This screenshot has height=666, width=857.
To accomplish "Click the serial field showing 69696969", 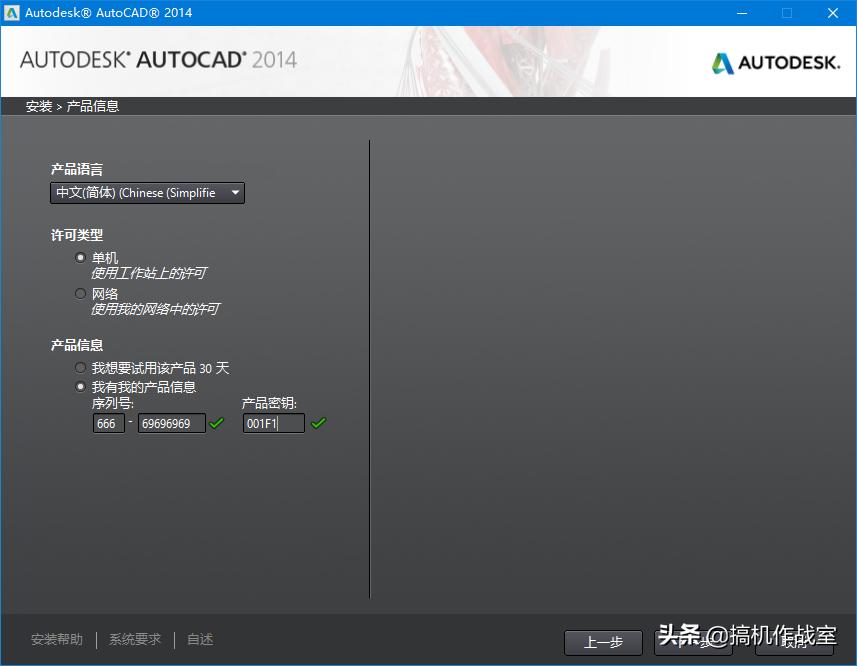I will point(170,423).
